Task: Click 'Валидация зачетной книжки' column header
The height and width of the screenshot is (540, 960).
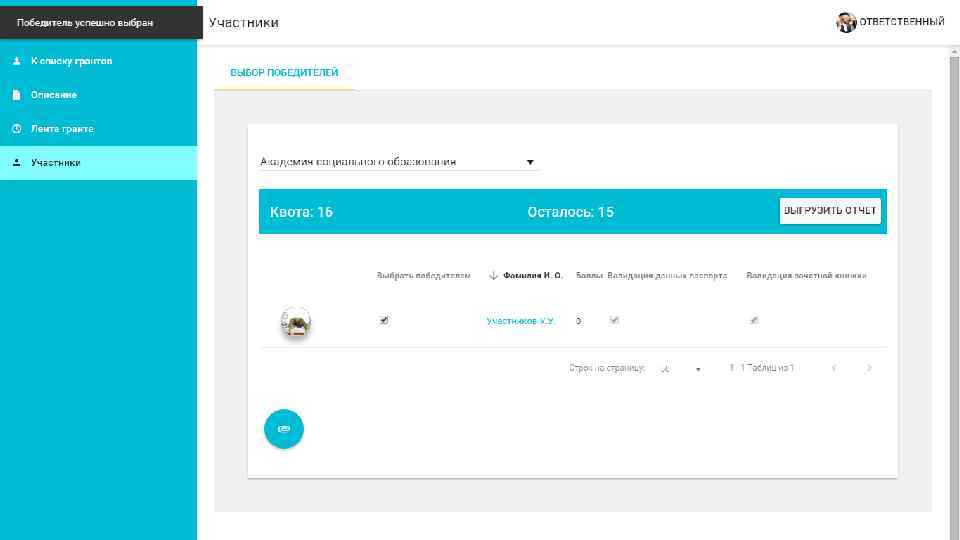Action: coord(806,276)
